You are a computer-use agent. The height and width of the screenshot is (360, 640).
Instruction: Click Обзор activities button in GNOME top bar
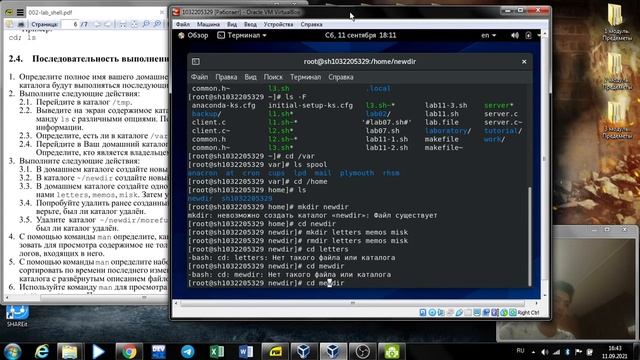pyautogui.click(x=193, y=36)
